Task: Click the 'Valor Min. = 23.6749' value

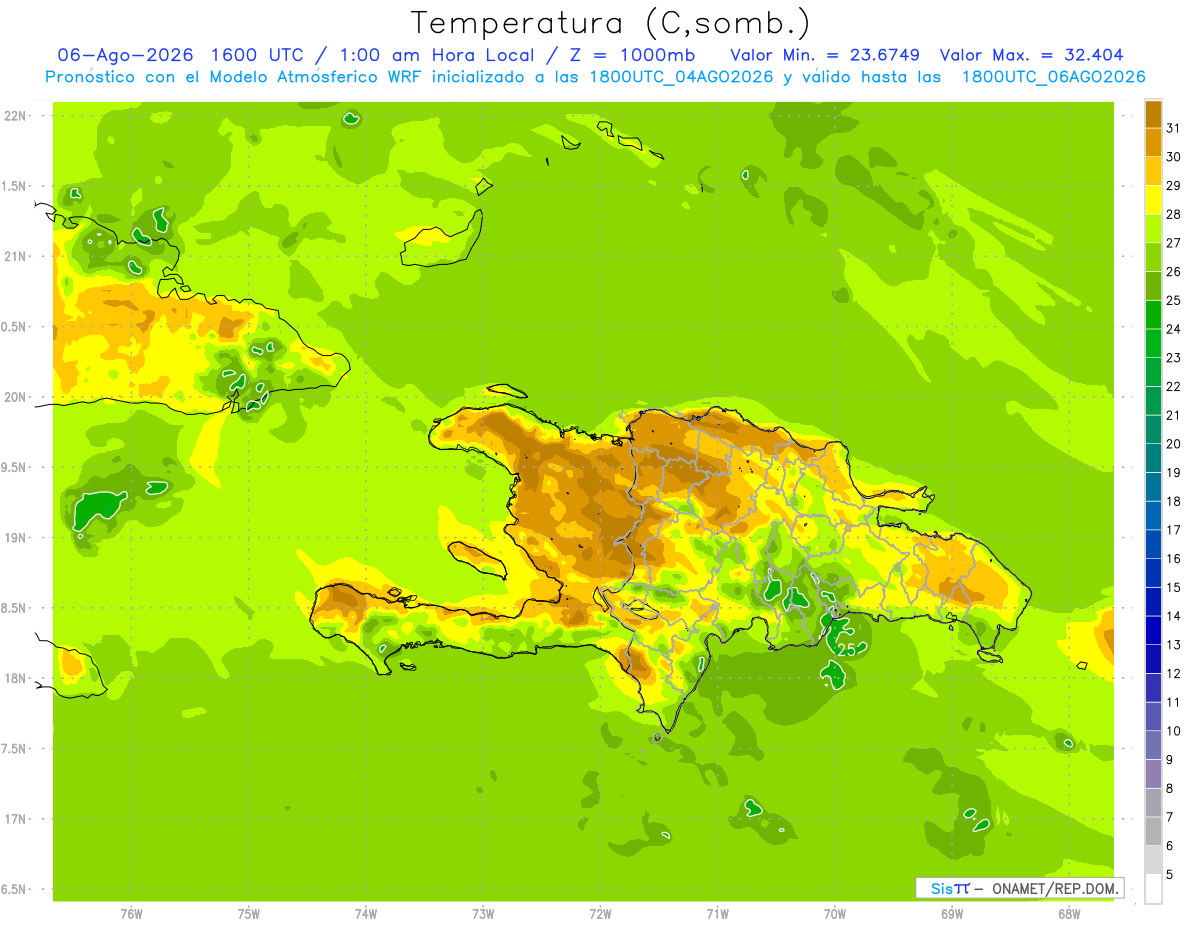Action: pos(825,55)
